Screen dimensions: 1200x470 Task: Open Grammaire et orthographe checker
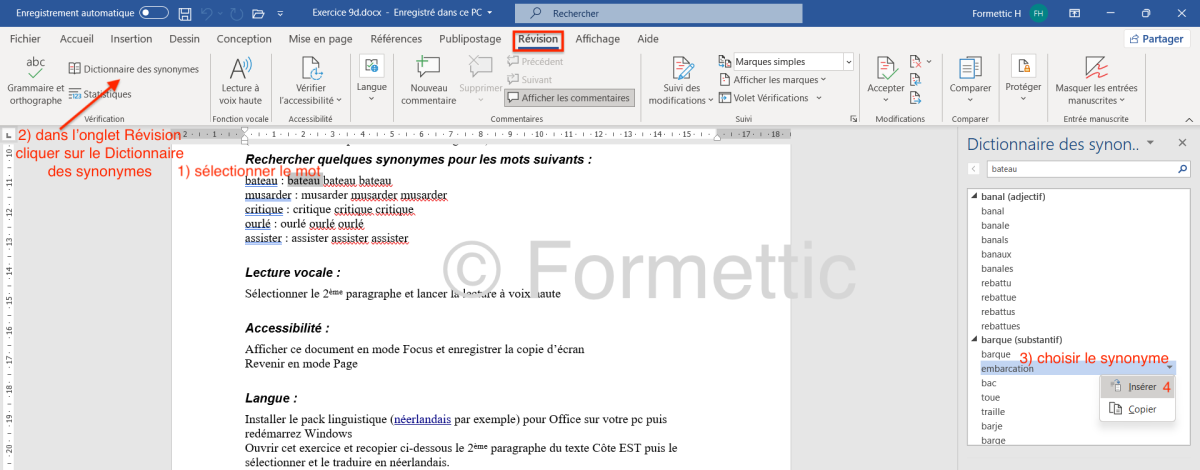pos(35,78)
